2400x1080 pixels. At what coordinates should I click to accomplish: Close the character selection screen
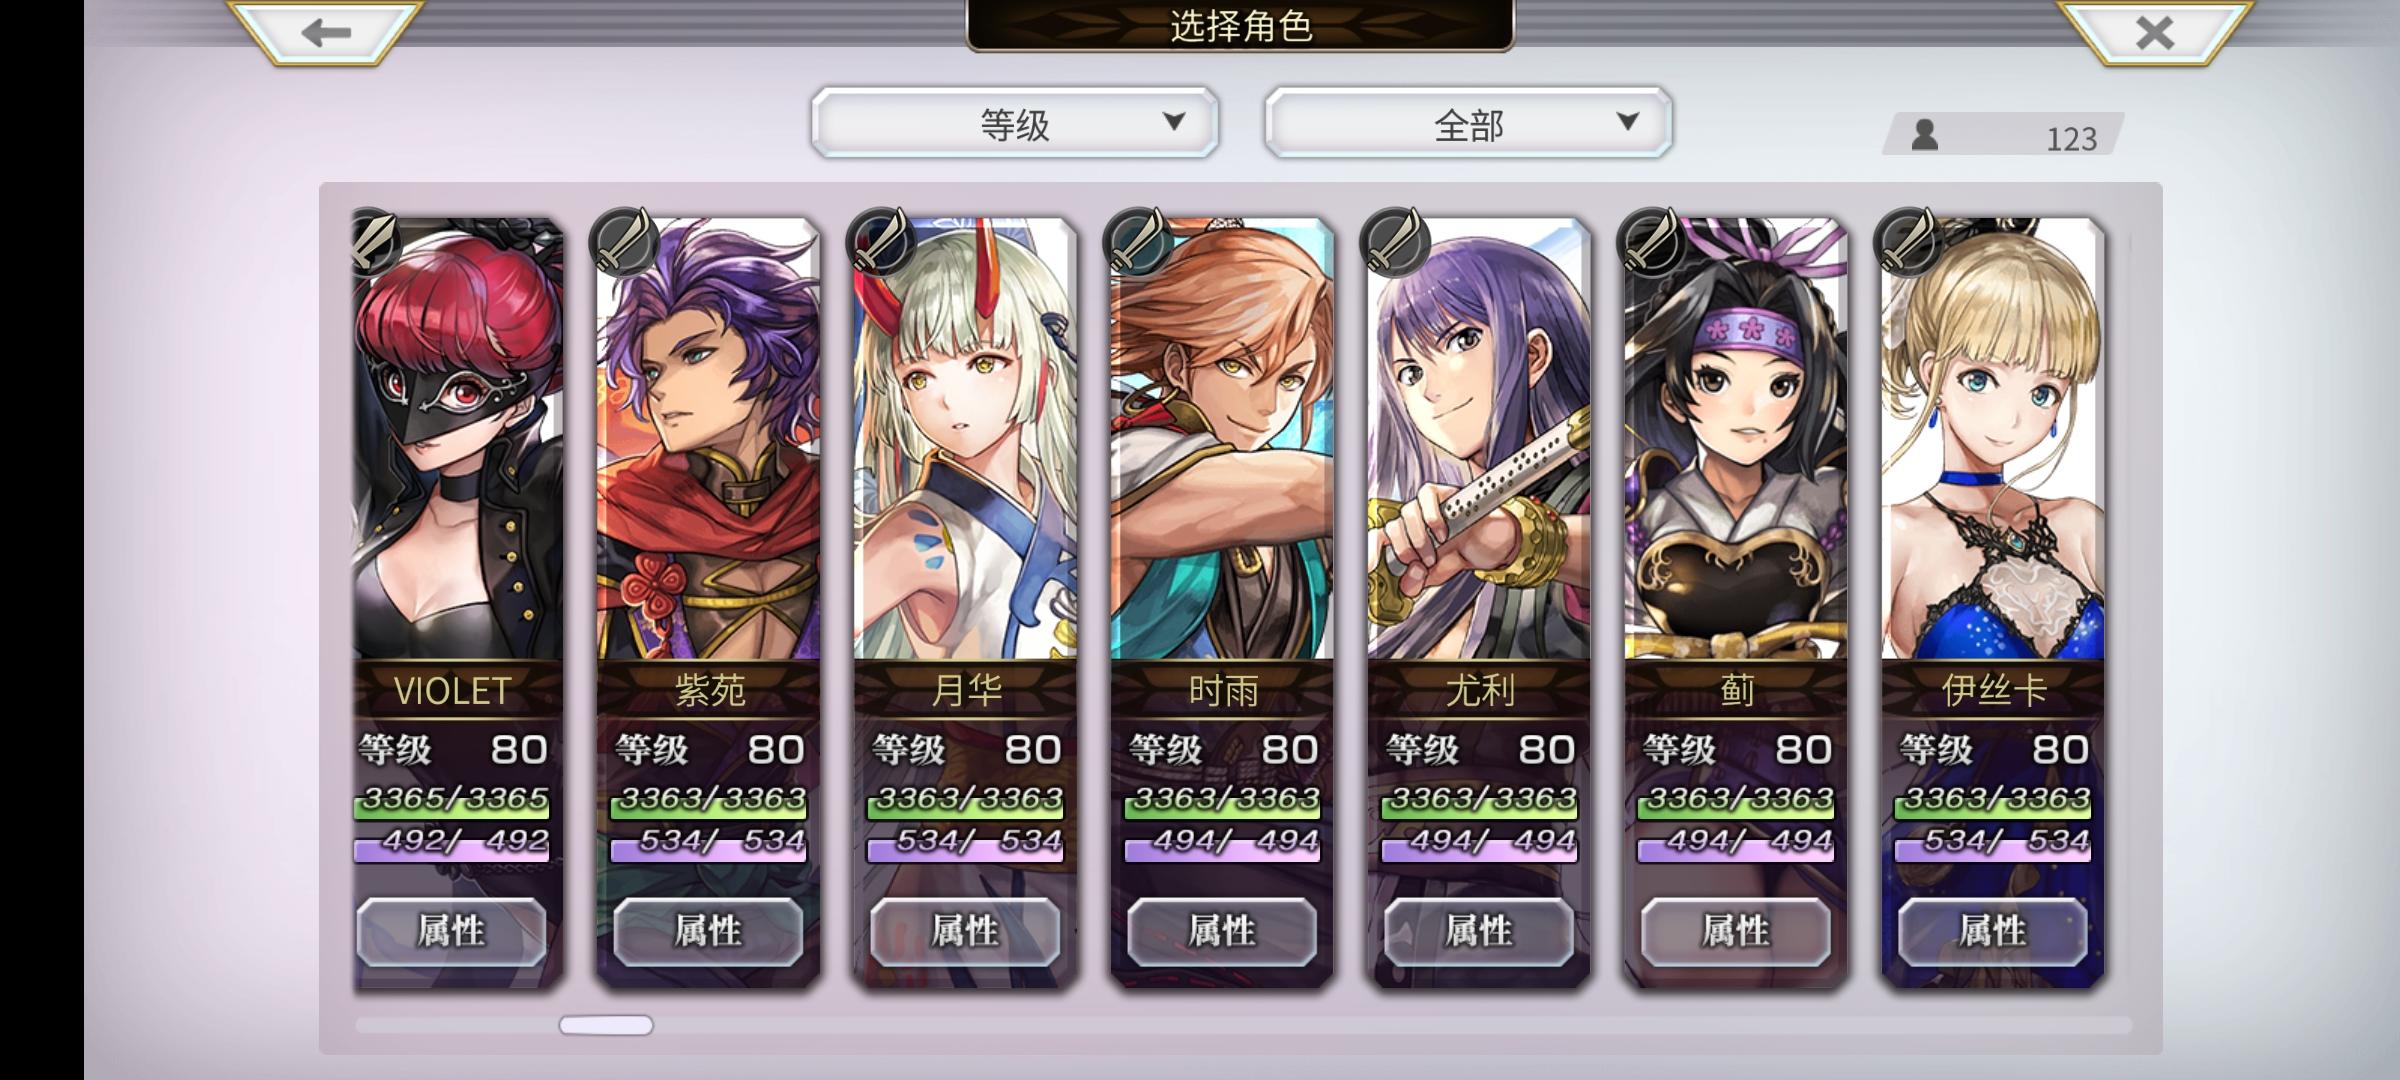2154,32
